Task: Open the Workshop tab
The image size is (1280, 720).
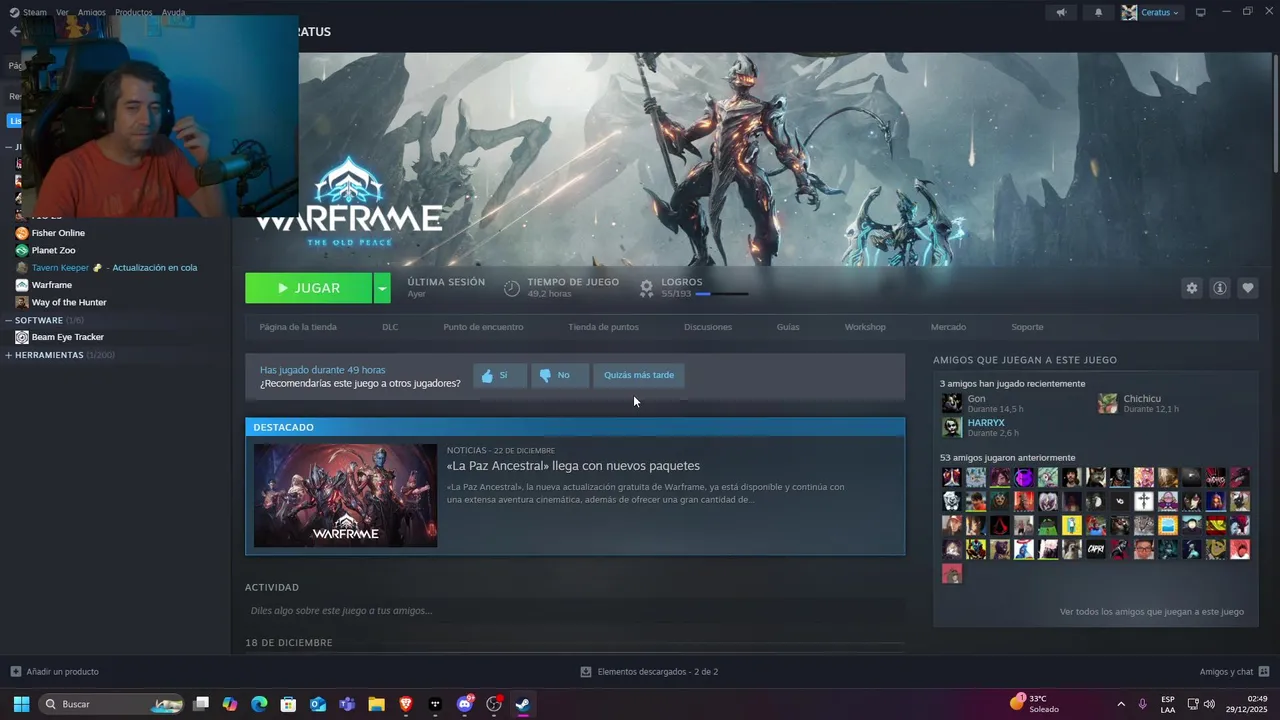Action: pyautogui.click(x=865, y=327)
